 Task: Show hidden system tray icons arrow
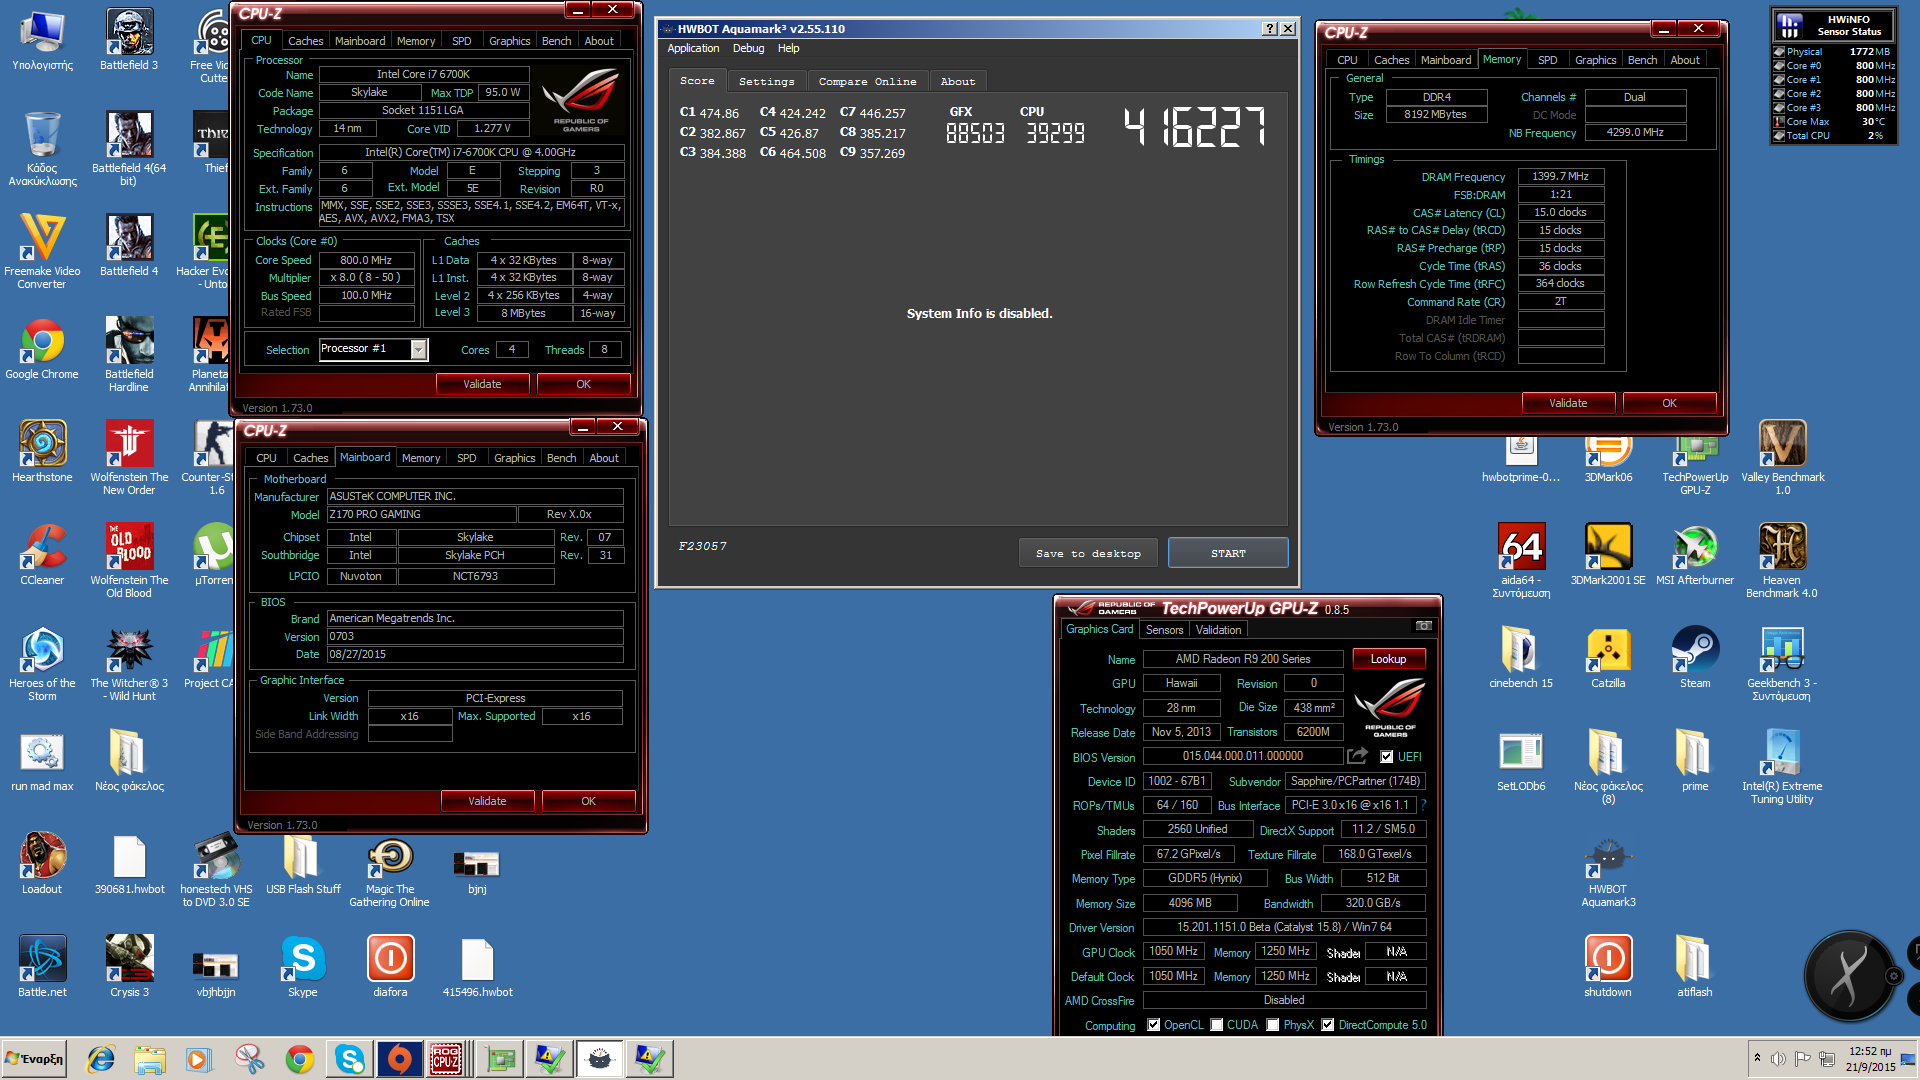pos(1757,1058)
